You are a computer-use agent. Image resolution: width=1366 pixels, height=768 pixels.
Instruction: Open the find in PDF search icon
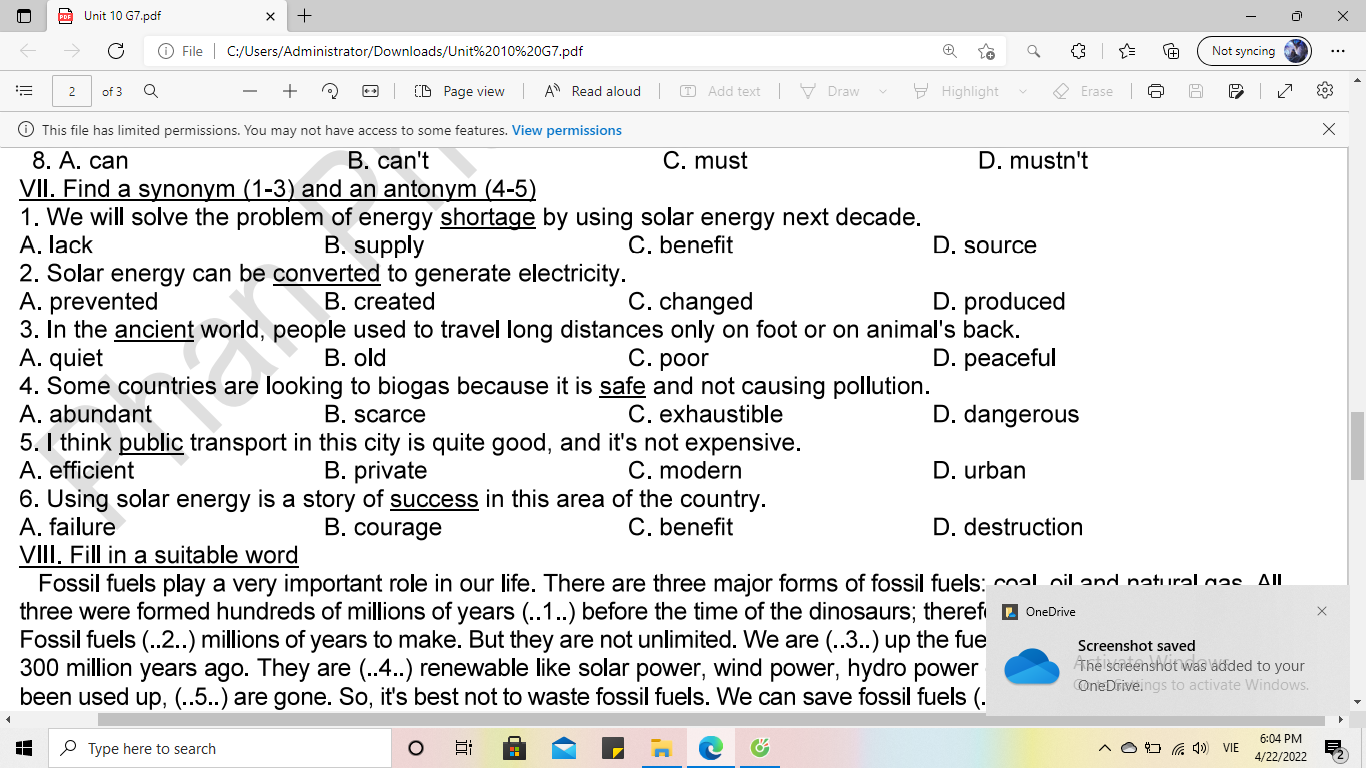pos(151,91)
